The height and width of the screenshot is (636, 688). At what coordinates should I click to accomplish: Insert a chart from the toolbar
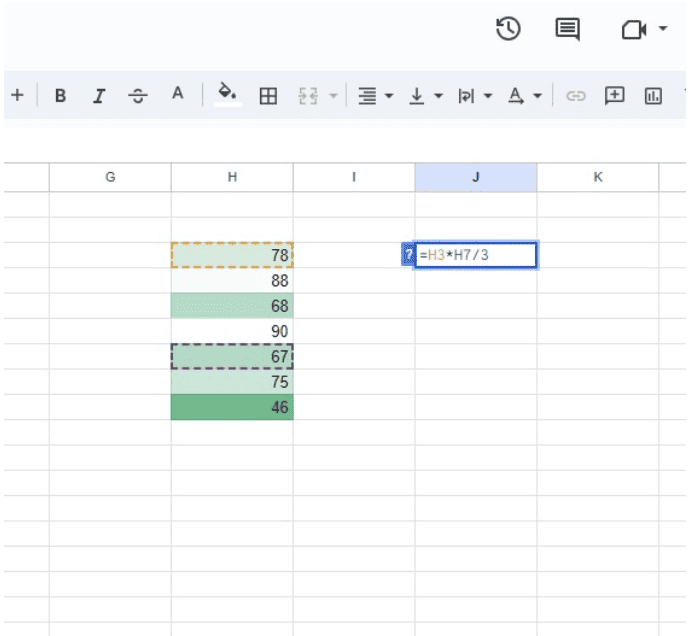pyautogui.click(x=653, y=96)
